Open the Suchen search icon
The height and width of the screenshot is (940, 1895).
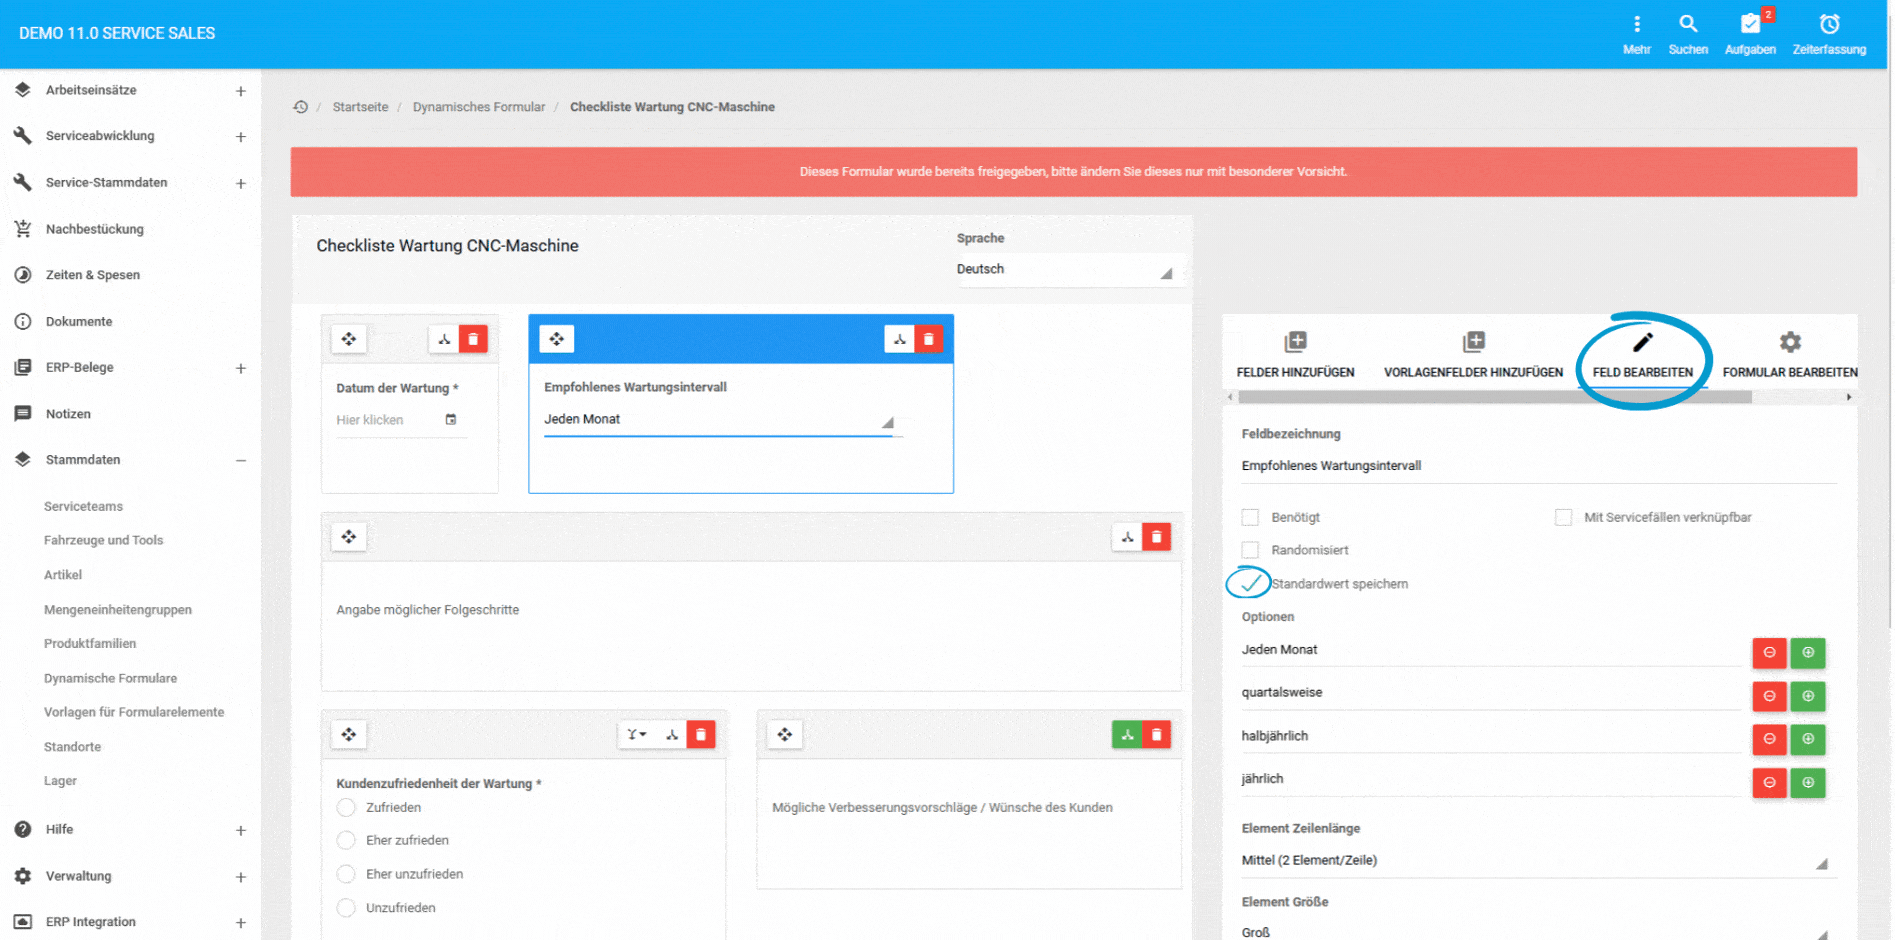pyautogui.click(x=1687, y=32)
